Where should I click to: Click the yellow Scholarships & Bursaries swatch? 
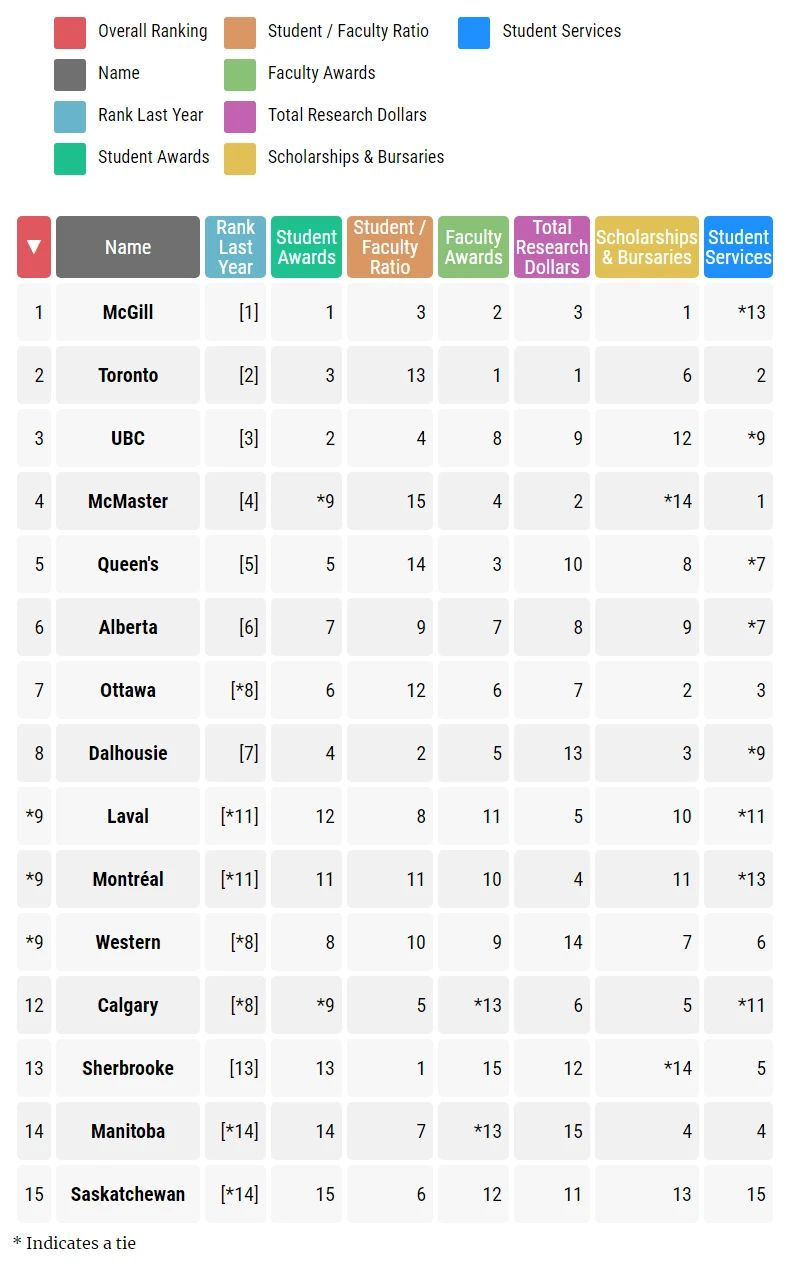coord(240,158)
